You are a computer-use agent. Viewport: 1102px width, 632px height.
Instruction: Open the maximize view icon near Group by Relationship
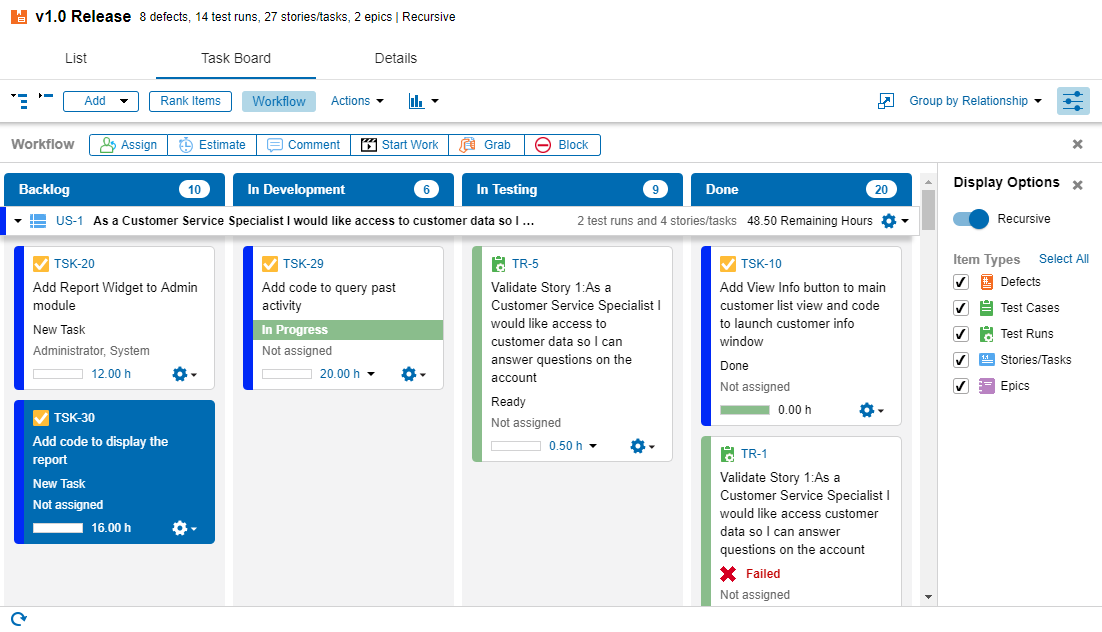[884, 100]
